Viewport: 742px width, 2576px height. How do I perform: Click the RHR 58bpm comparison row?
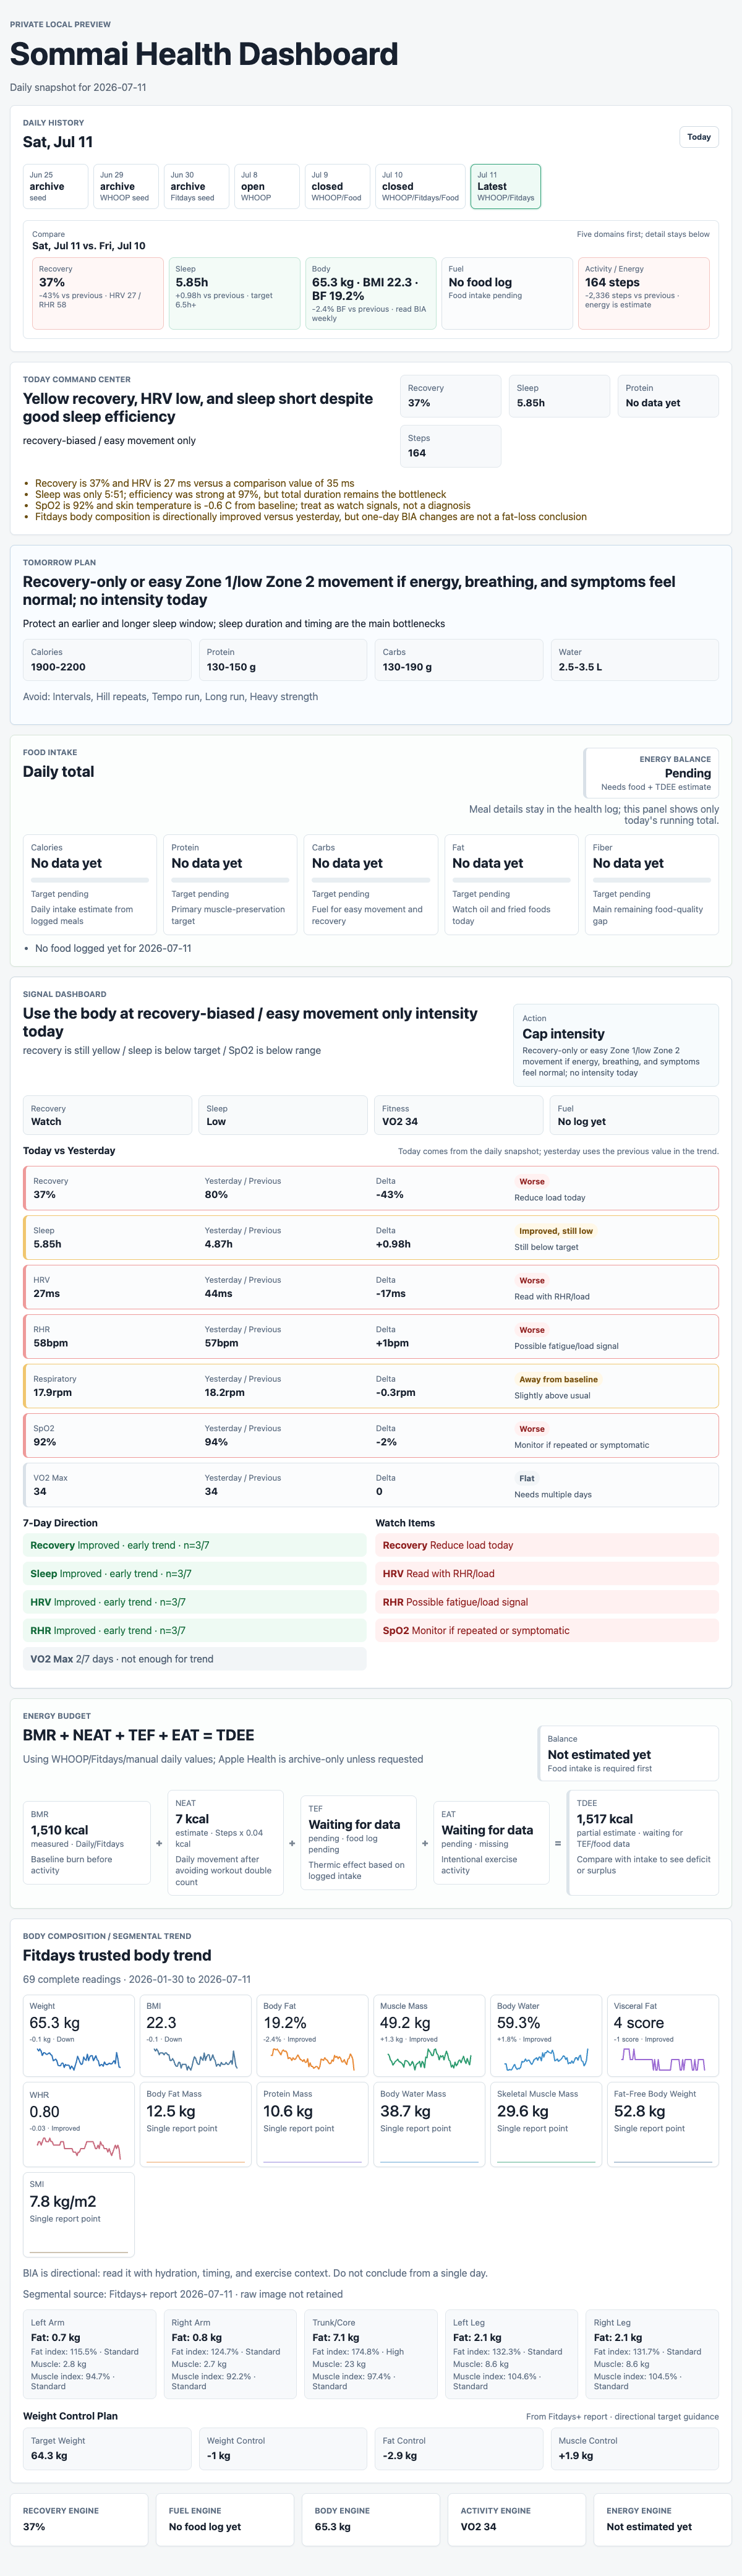click(371, 1336)
